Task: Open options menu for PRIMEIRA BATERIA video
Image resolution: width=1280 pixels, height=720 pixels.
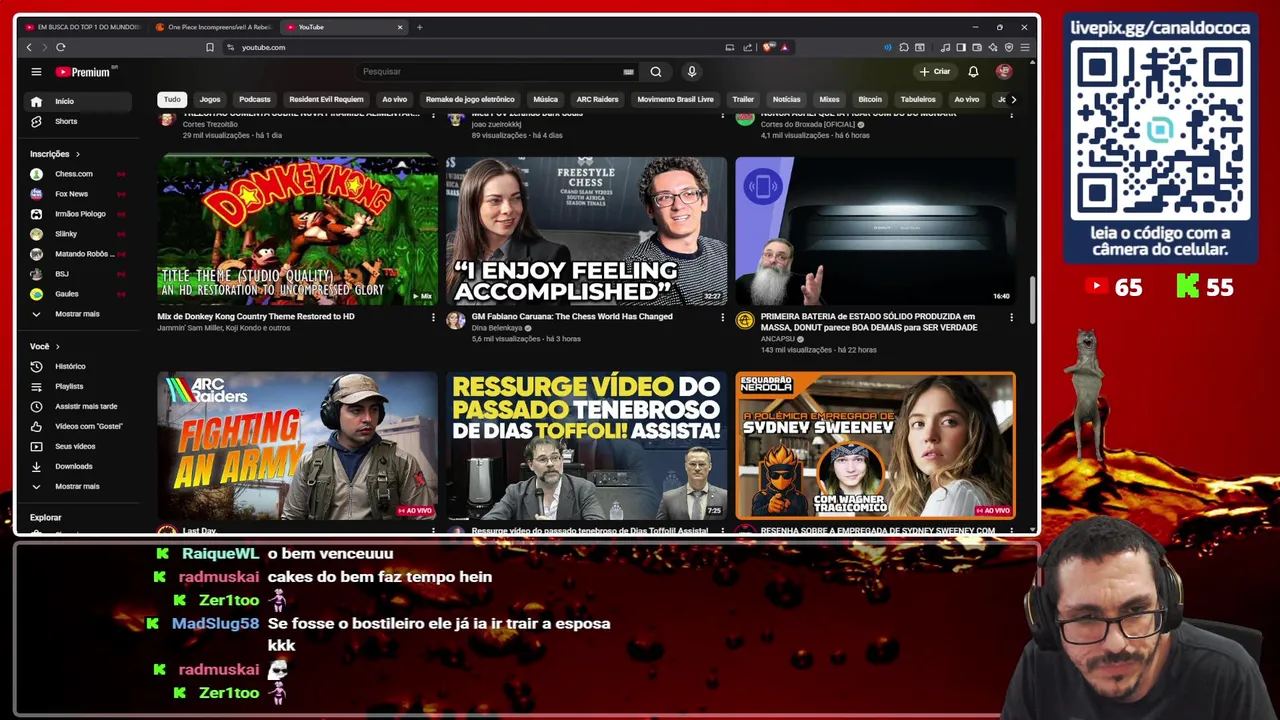Action: pyautogui.click(x=1011, y=317)
